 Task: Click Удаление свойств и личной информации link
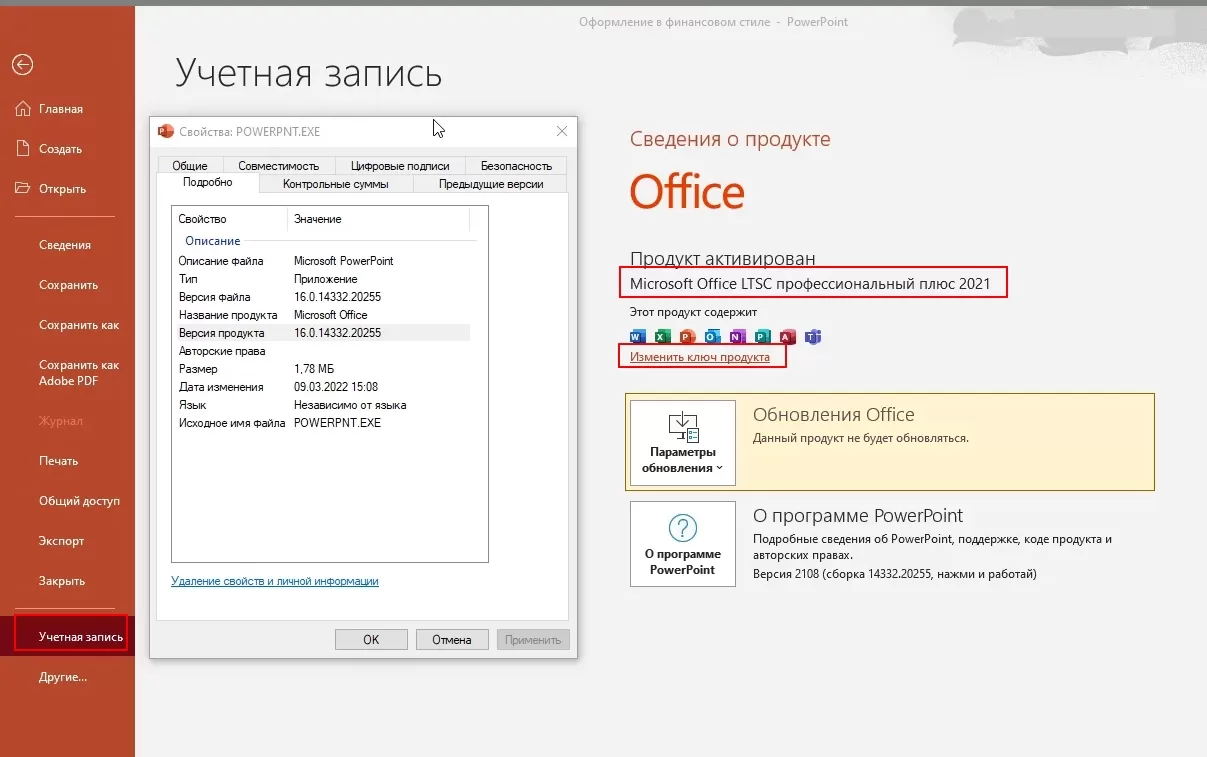[275, 581]
